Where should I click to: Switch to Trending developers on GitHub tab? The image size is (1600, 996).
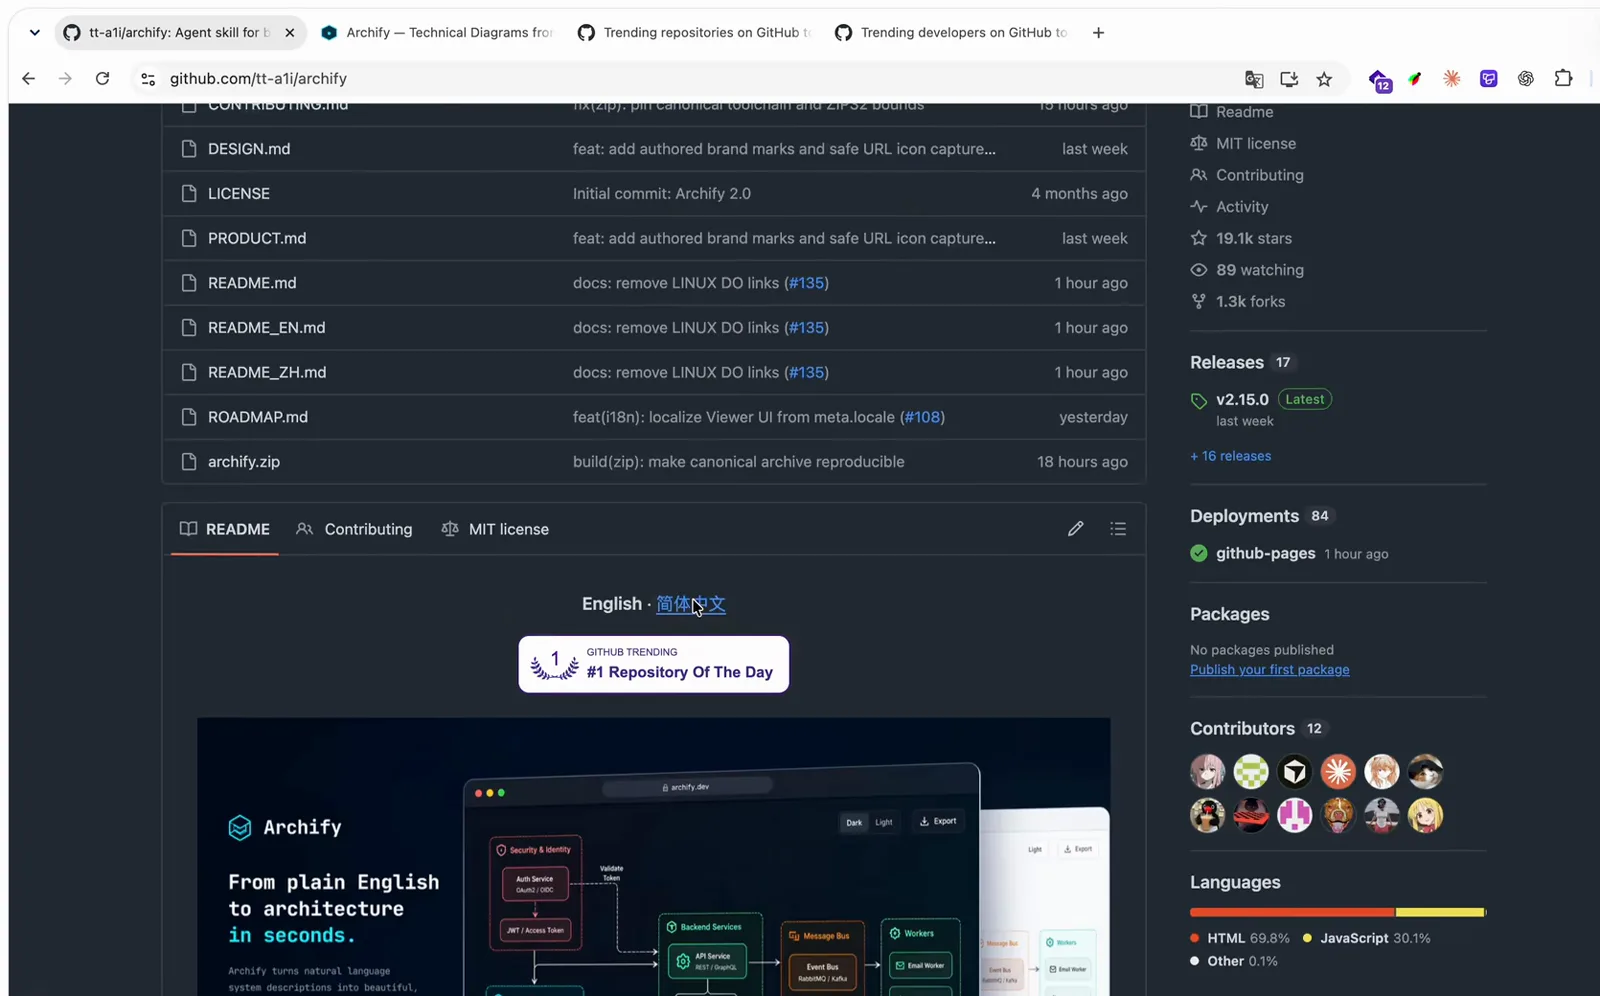(951, 33)
